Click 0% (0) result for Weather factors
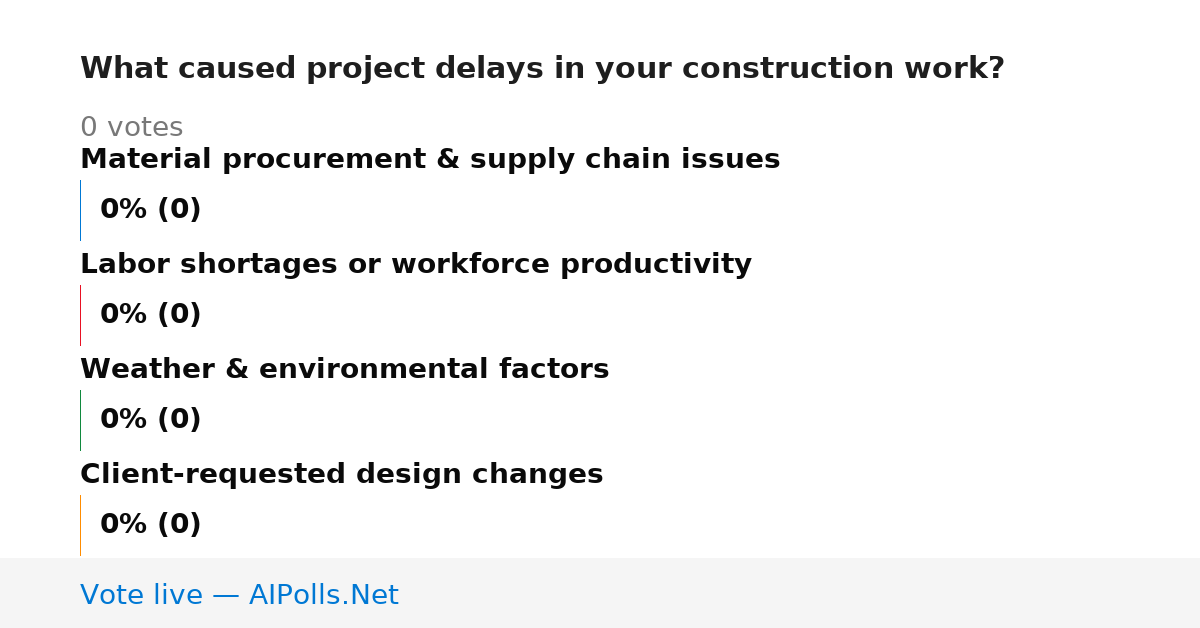Viewport: 1200px width, 628px height. (150, 420)
